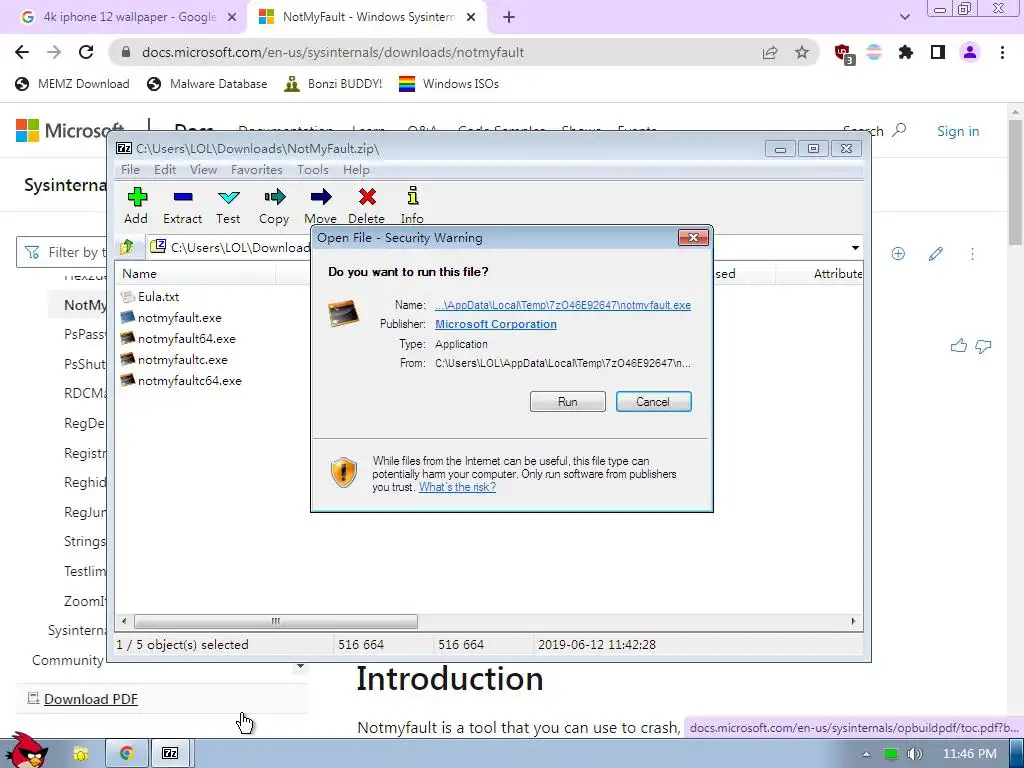
Task: Open the Chrome extensions puzzle icon
Action: pyautogui.click(x=906, y=52)
